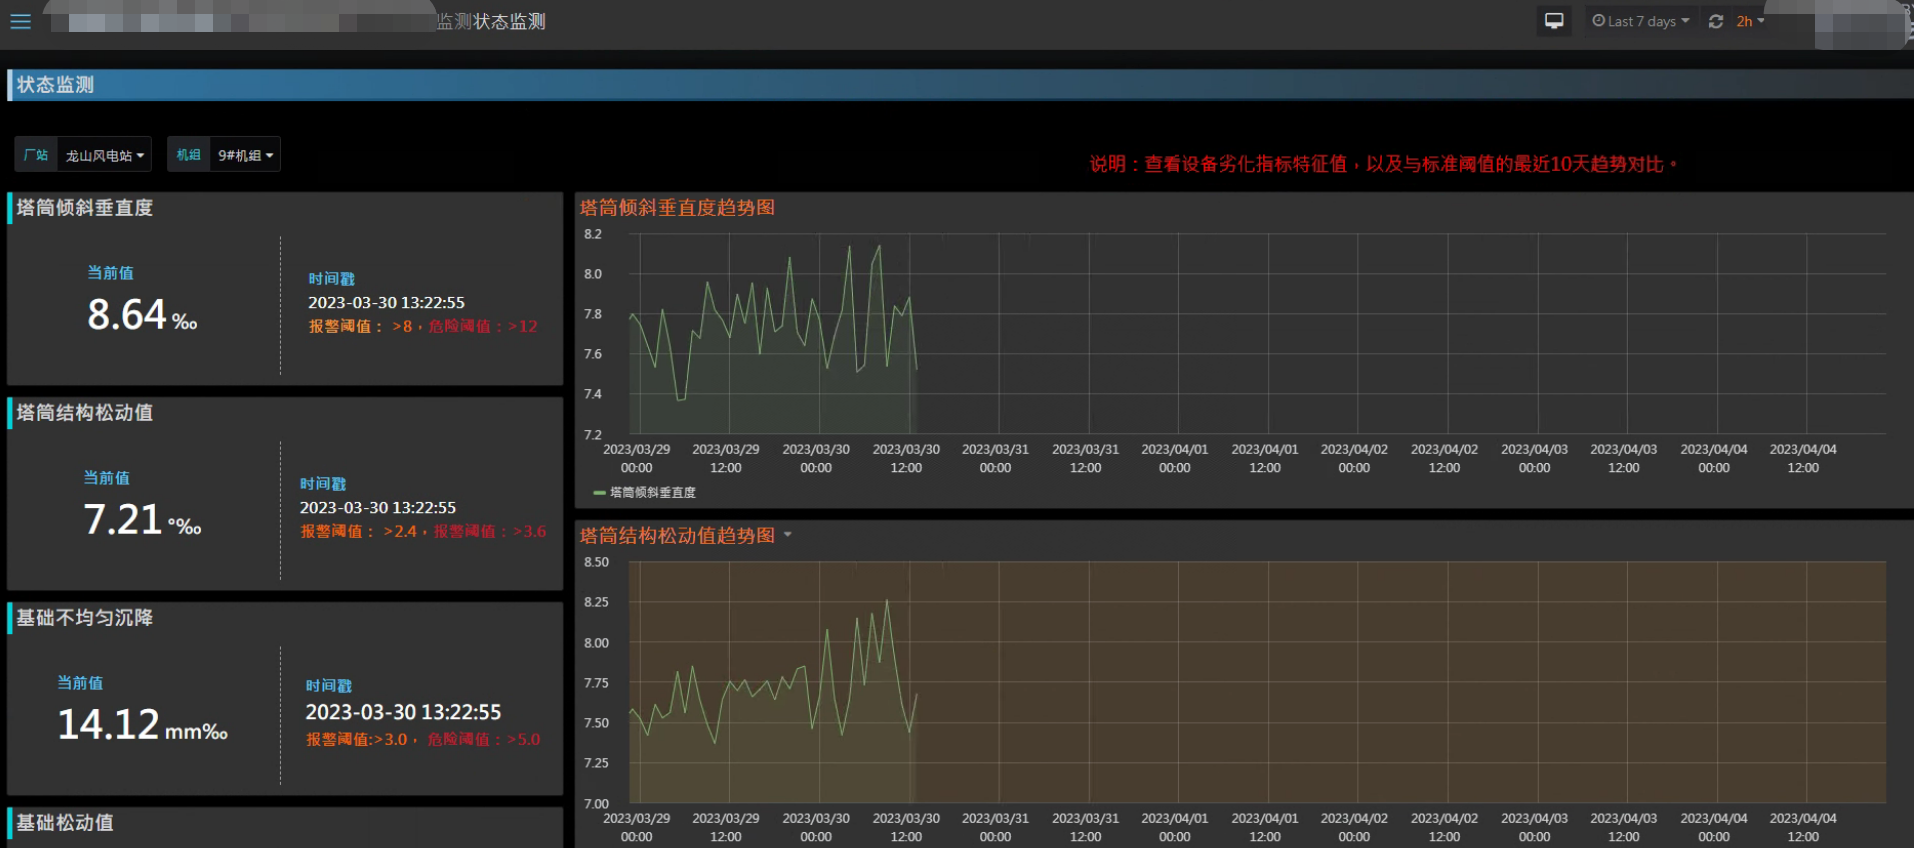Collapse the 状态监测 row header

[55, 85]
